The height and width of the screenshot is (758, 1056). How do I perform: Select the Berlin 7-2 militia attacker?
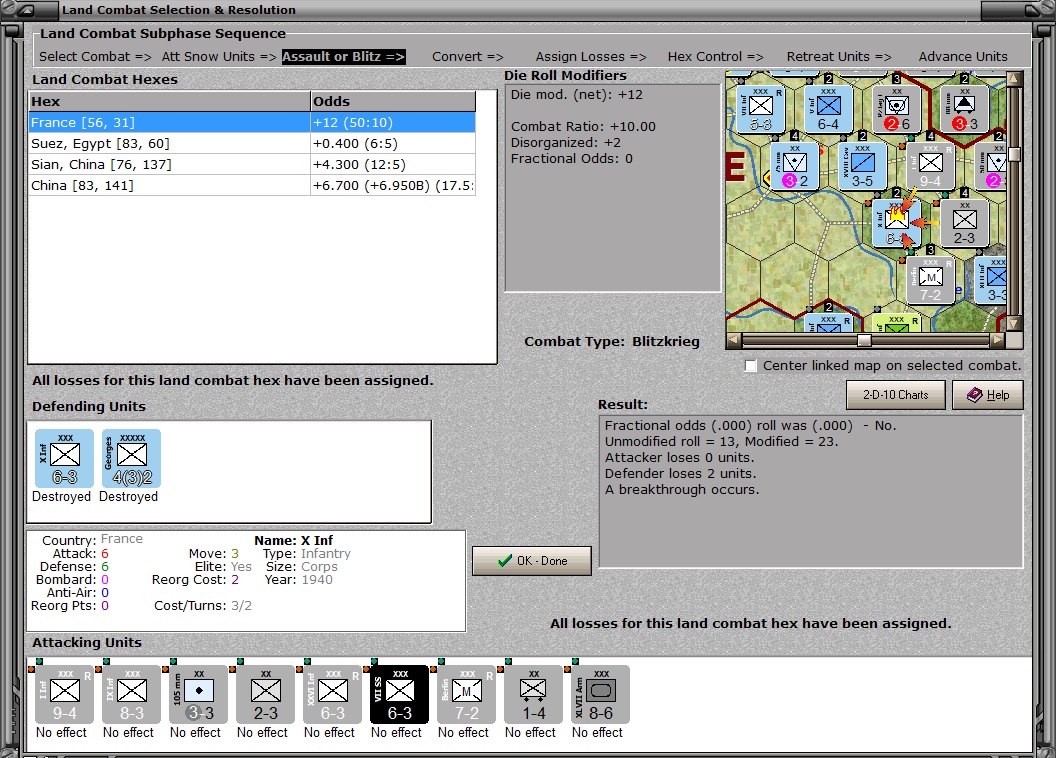click(466, 694)
